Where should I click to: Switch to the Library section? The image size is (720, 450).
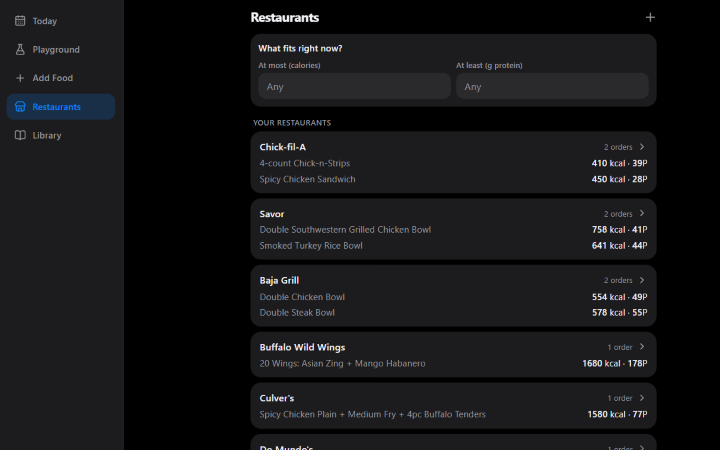61,135
